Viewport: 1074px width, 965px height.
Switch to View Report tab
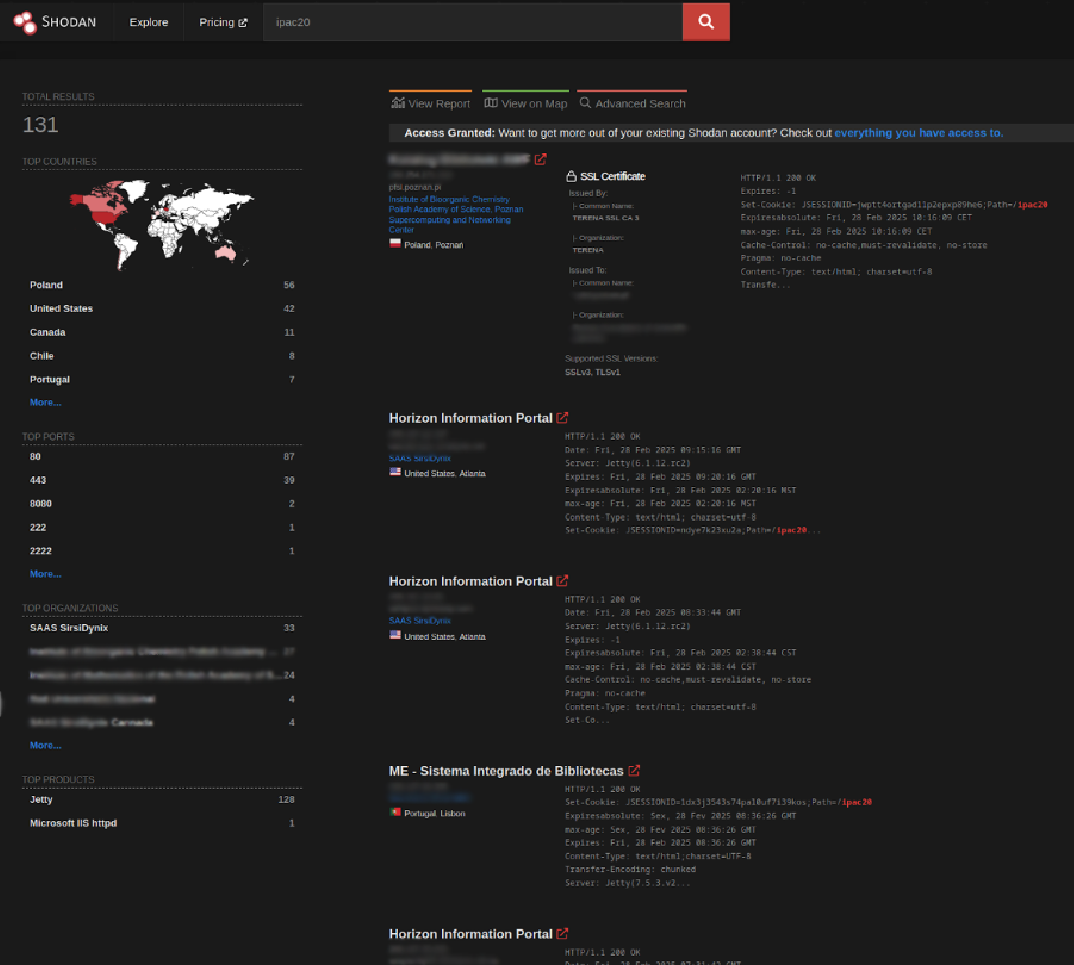430,103
